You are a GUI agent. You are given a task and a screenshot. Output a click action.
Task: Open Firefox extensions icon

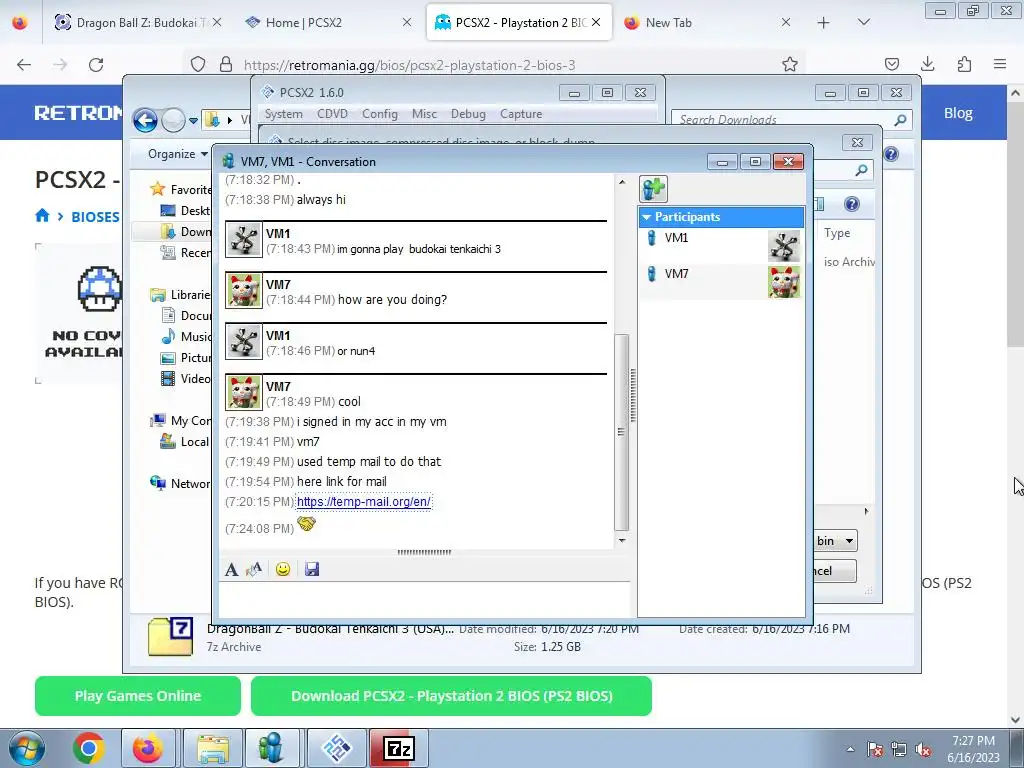click(964, 64)
